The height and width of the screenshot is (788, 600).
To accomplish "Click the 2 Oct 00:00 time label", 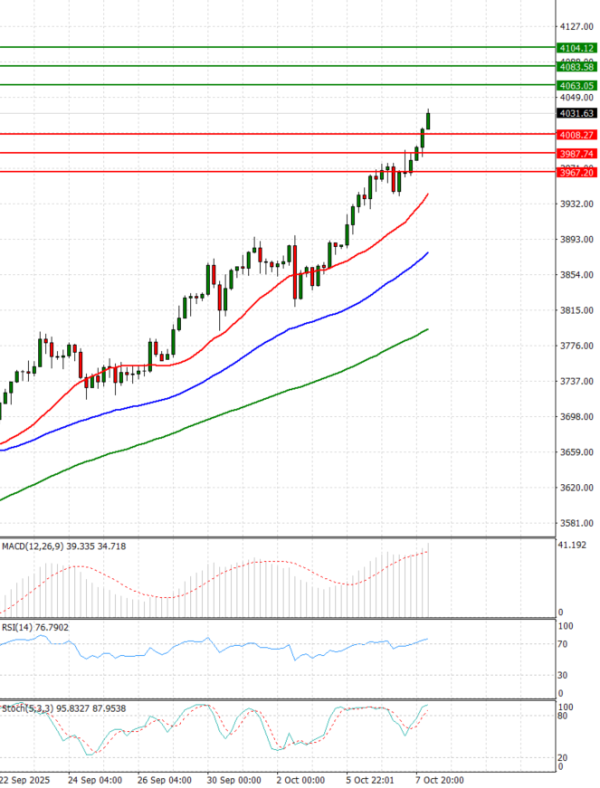I will tap(302, 777).
